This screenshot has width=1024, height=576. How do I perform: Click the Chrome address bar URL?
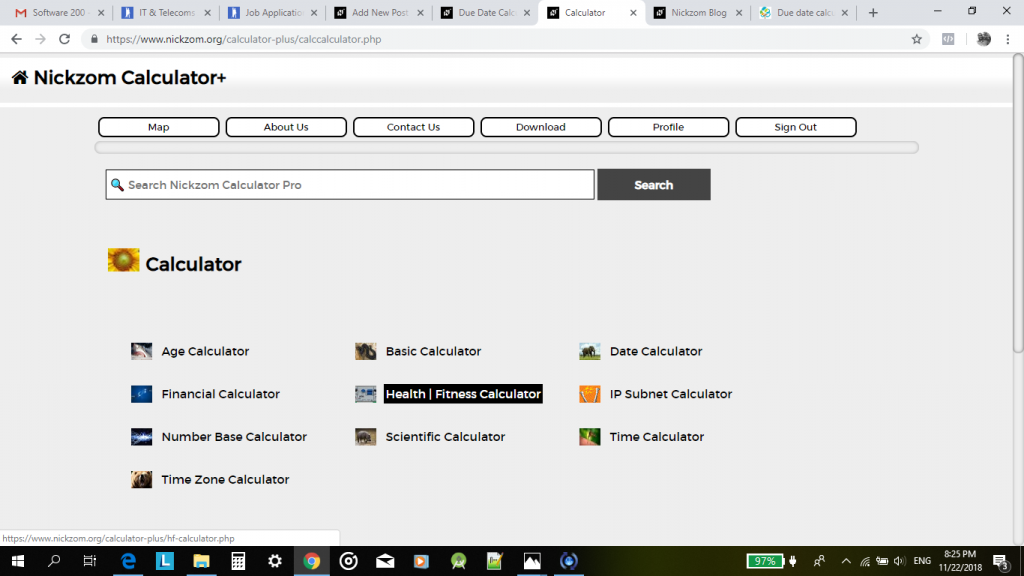tap(244, 39)
